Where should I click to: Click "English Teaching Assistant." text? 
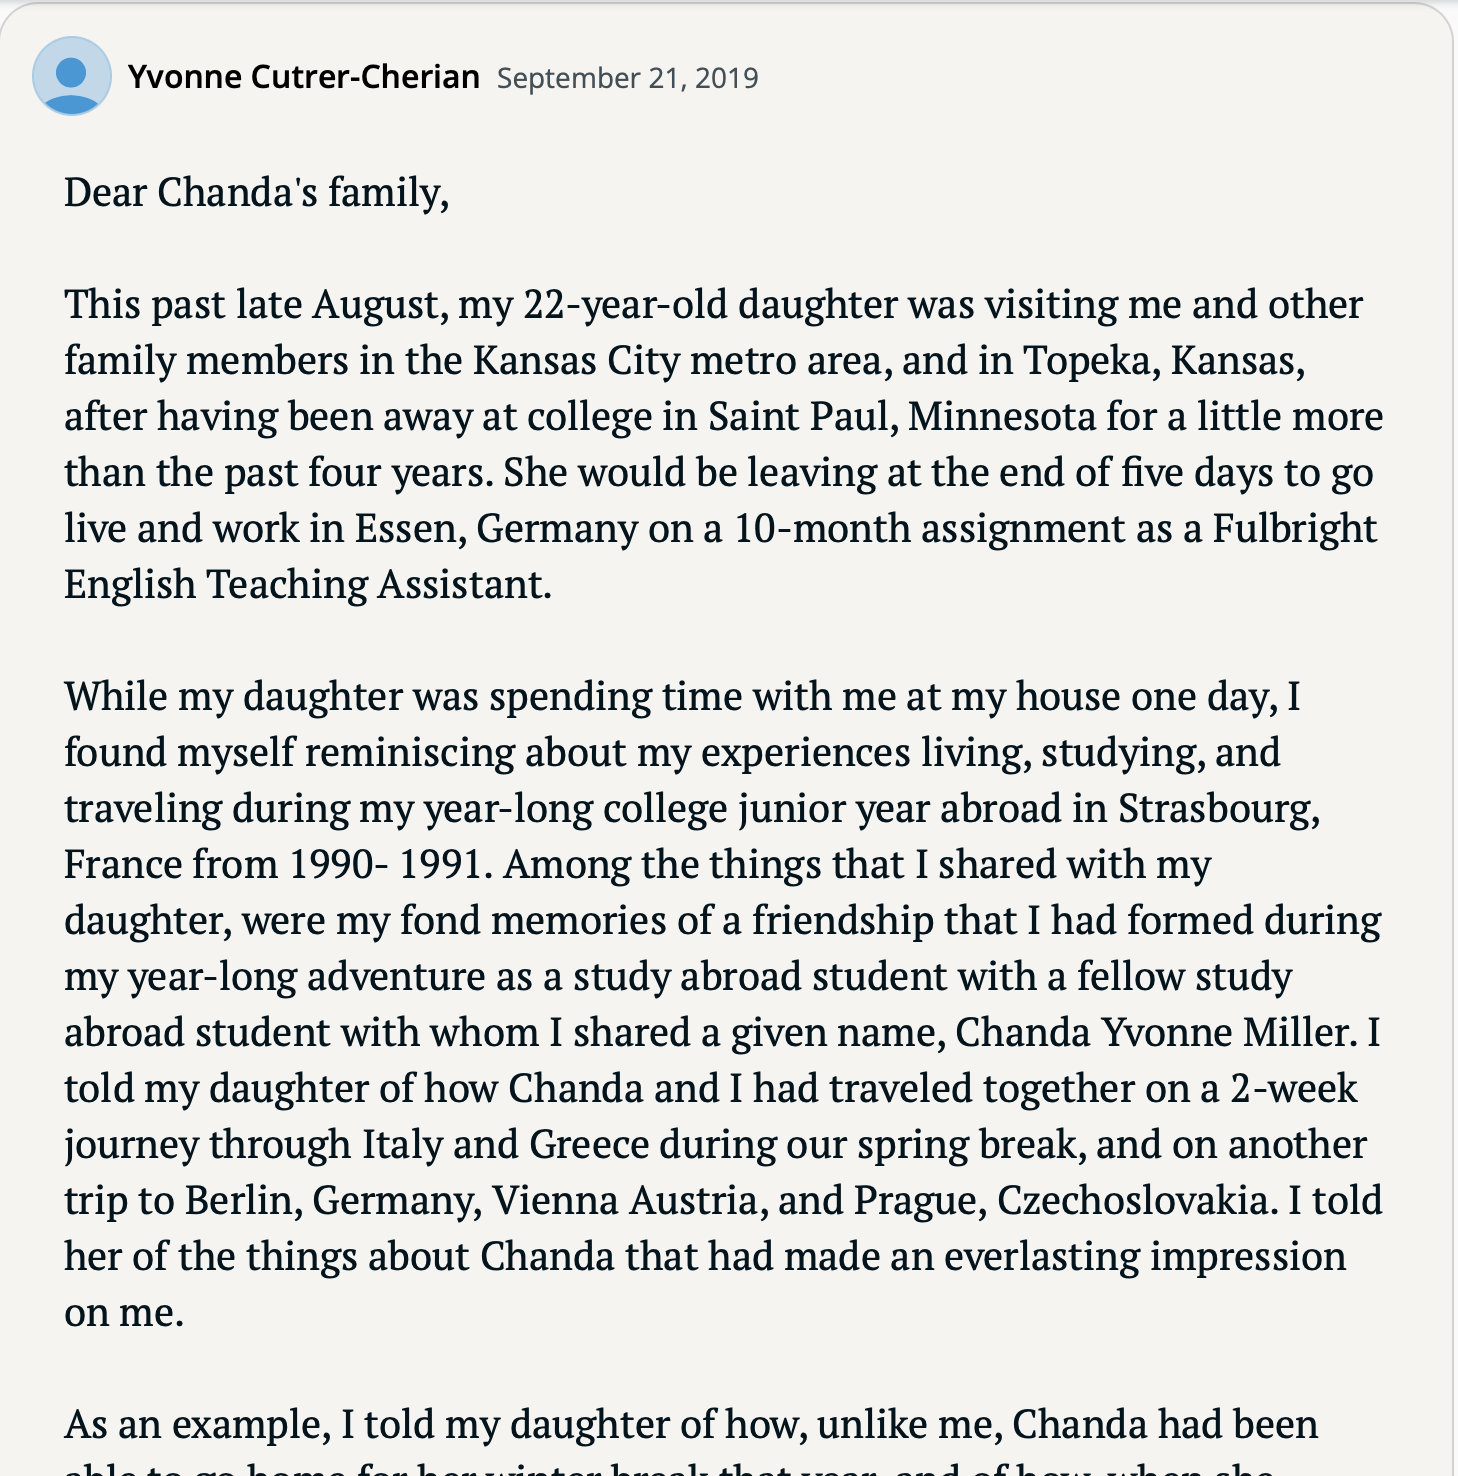click(307, 584)
